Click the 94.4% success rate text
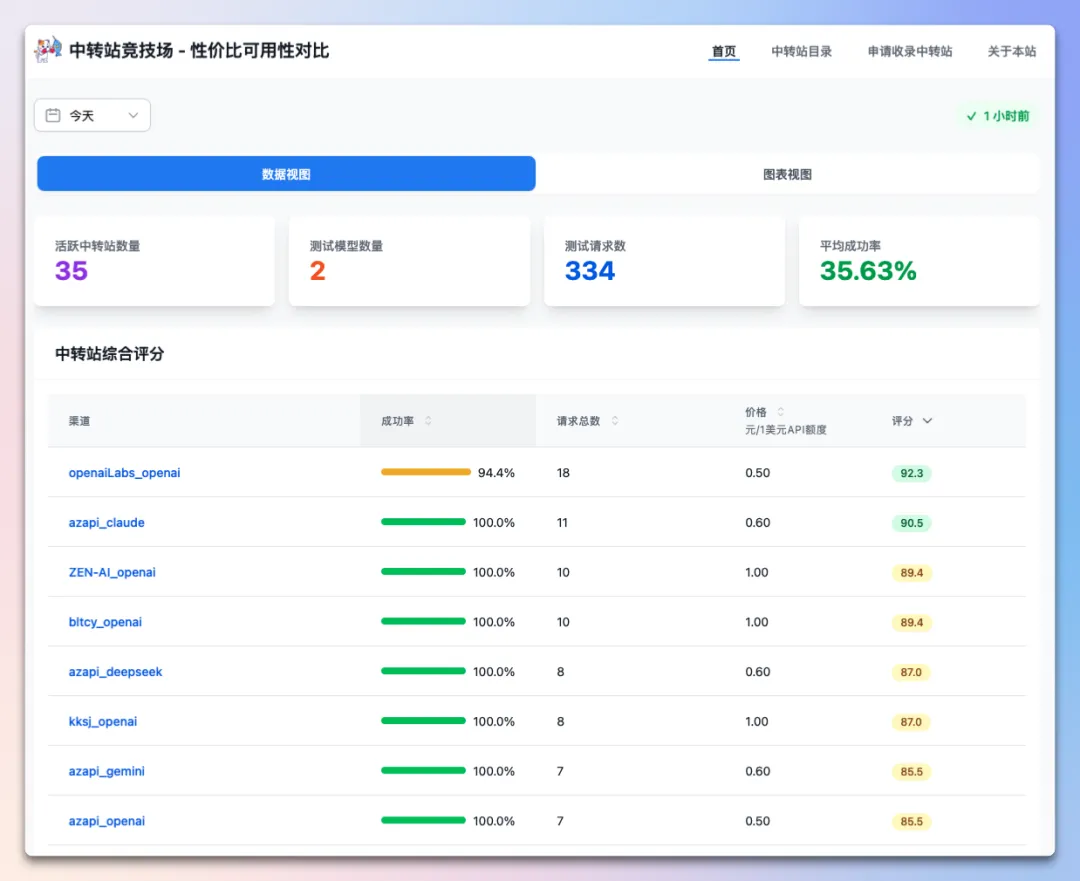The height and width of the screenshot is (881, 1080). [496, 473]
